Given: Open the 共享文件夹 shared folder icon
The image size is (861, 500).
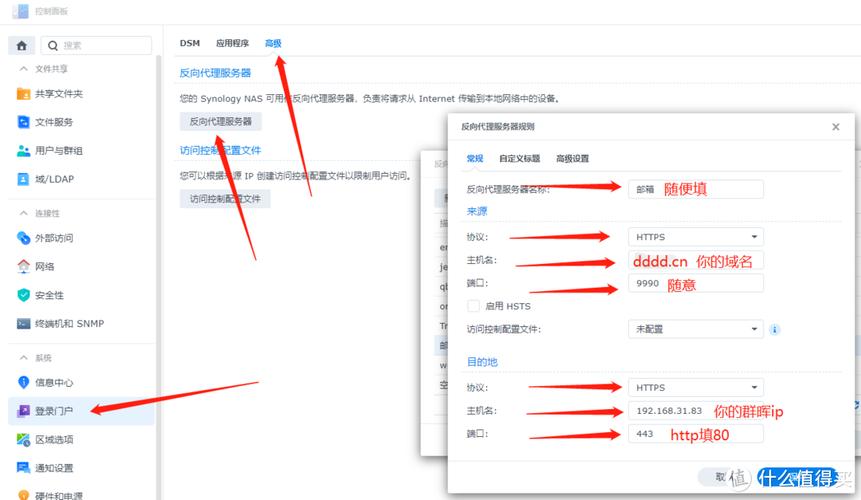Looking at the screenshot, I should (x=24, y=93).
